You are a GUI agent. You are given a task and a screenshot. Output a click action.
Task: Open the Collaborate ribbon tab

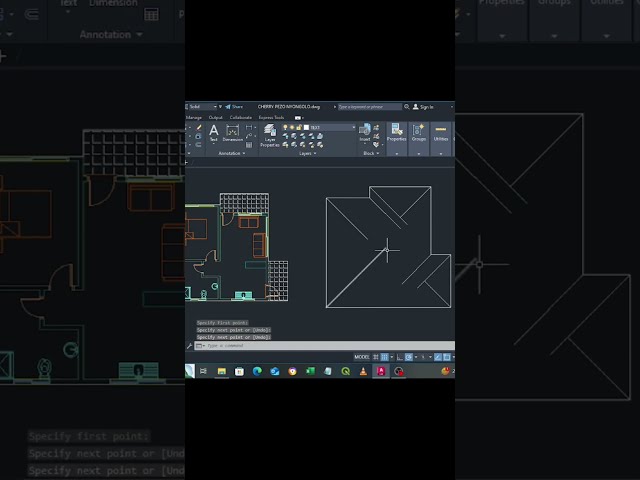241,118
